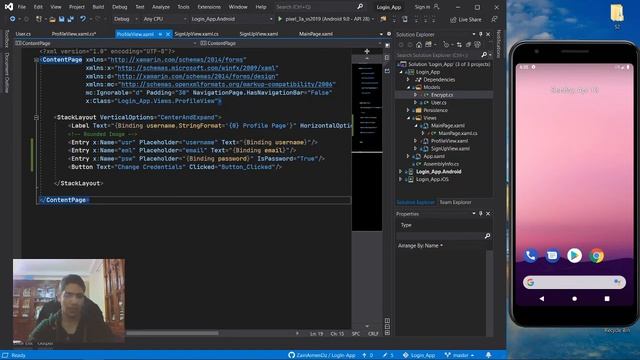
Task: Switch to the ProfileView.xaml.cs tab
Action: 74,34
